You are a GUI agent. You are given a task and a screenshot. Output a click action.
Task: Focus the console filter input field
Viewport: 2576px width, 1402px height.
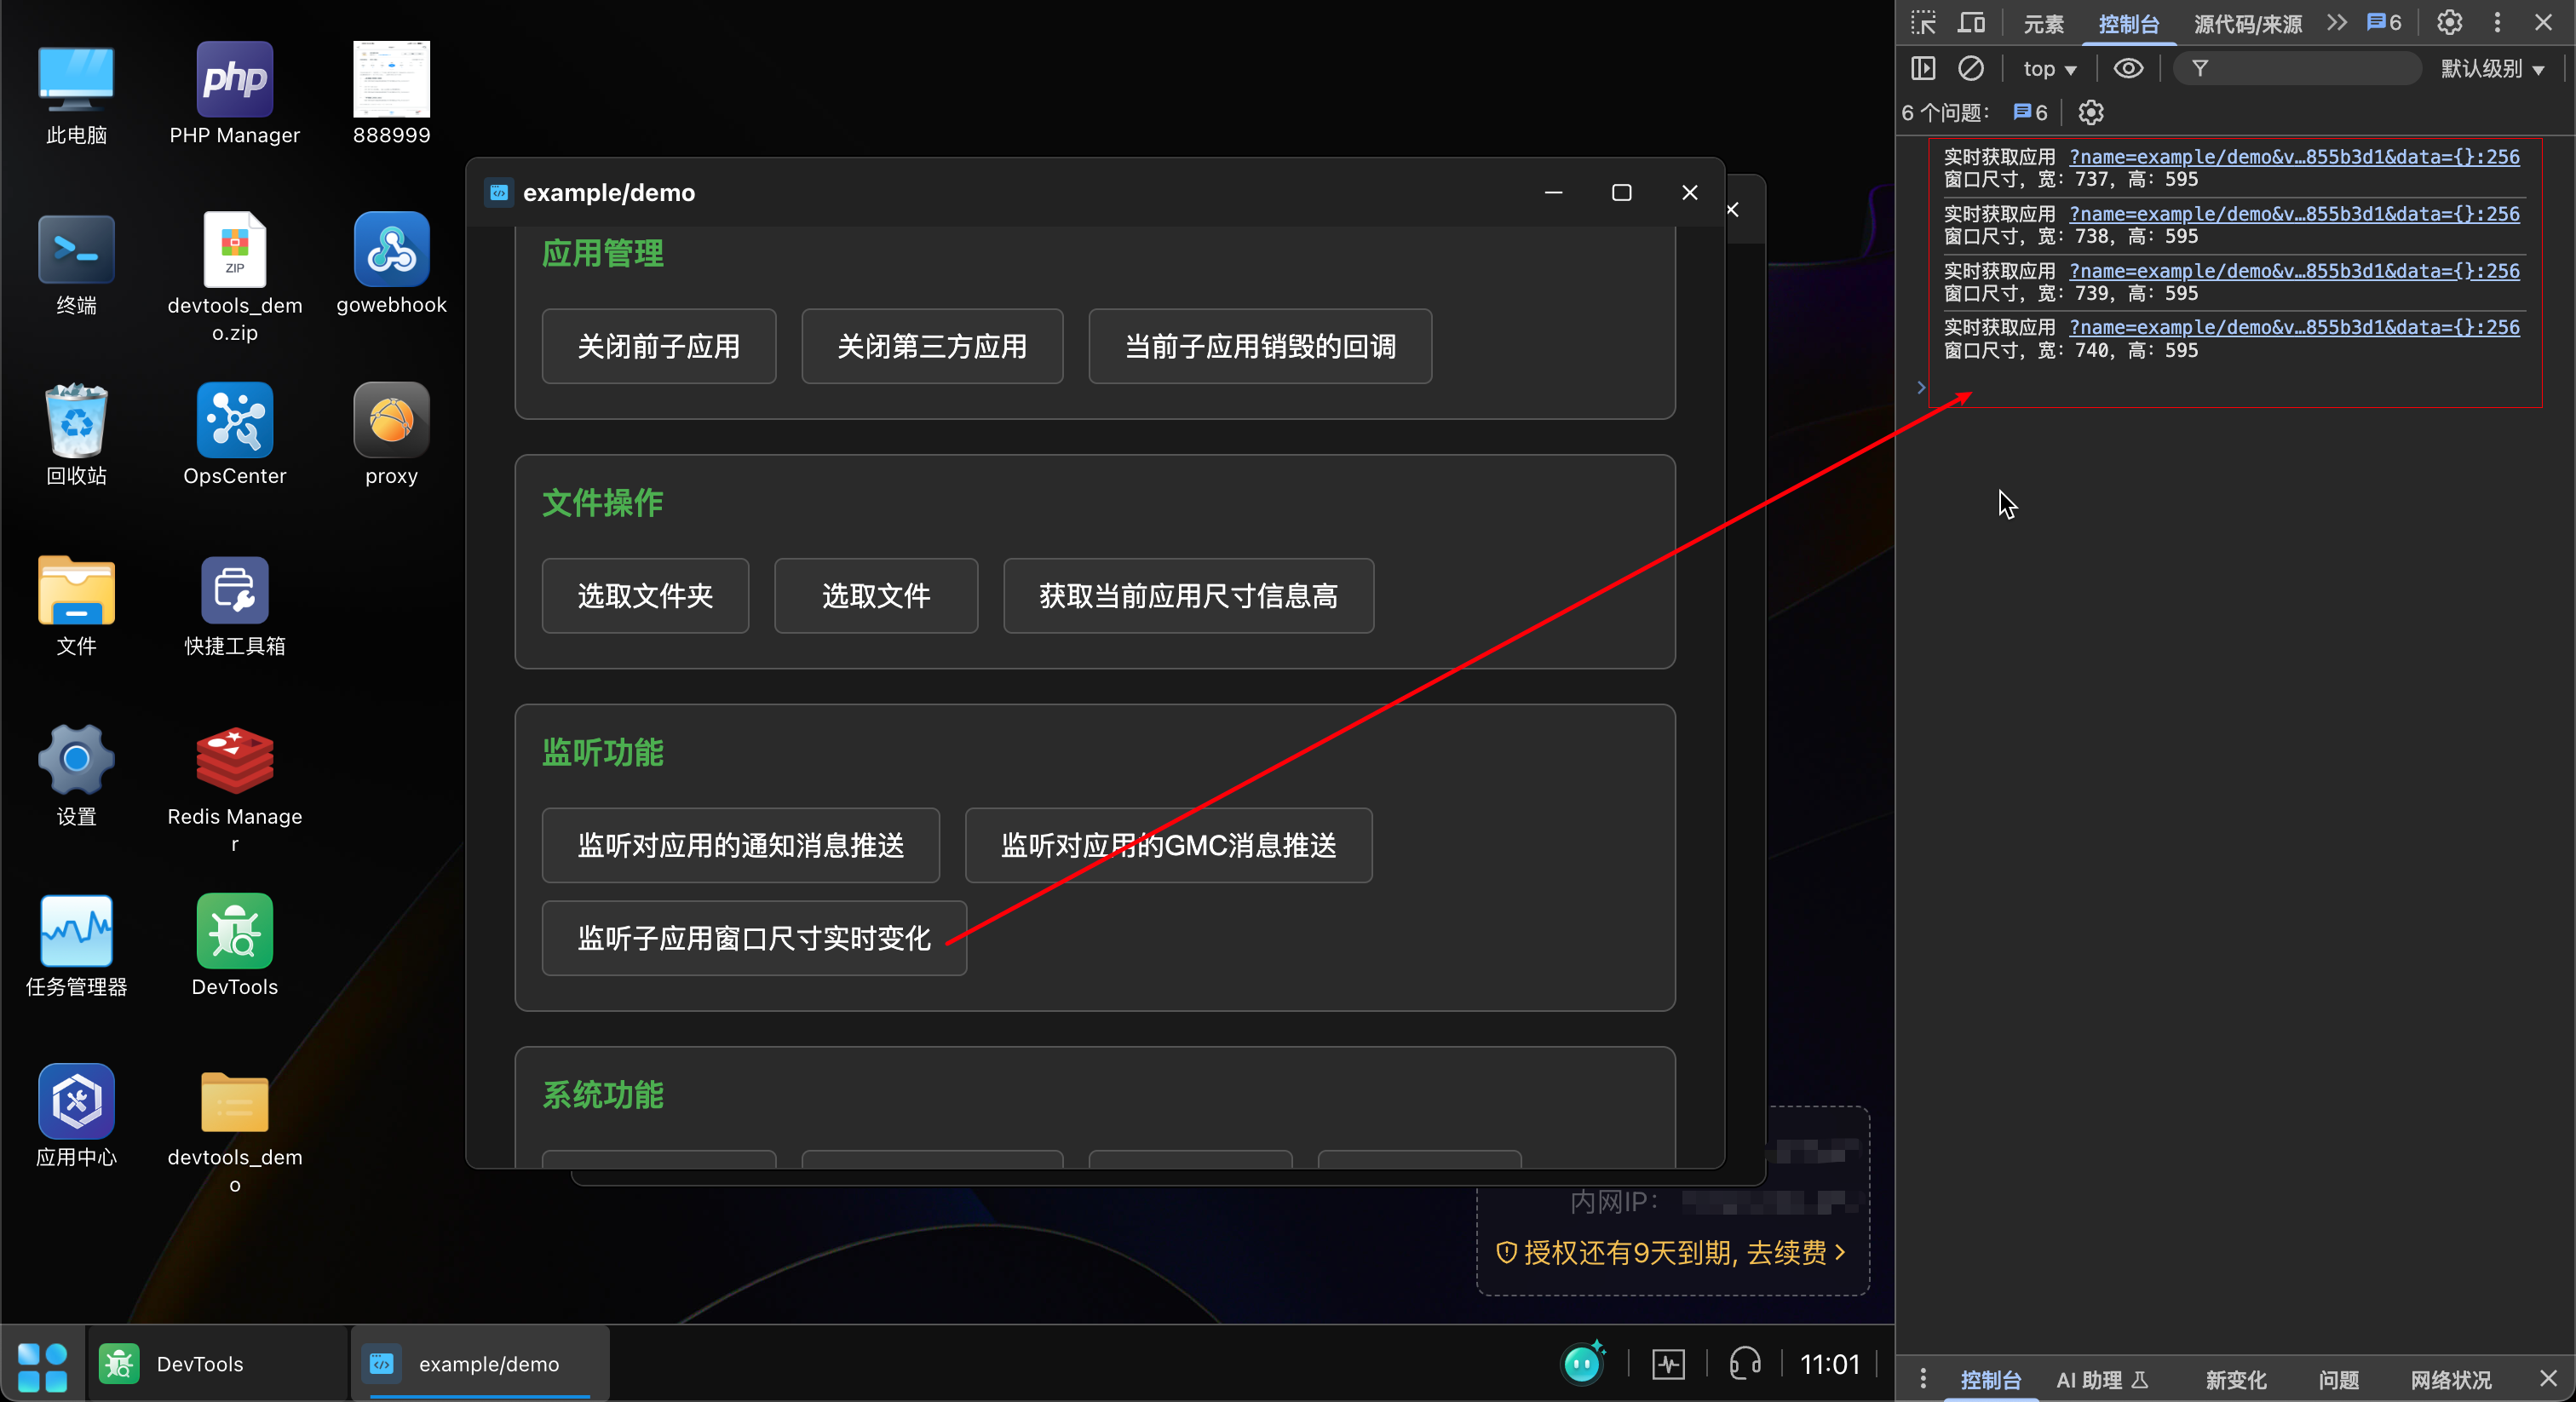pyautogui.click(x=2297, y=68)
